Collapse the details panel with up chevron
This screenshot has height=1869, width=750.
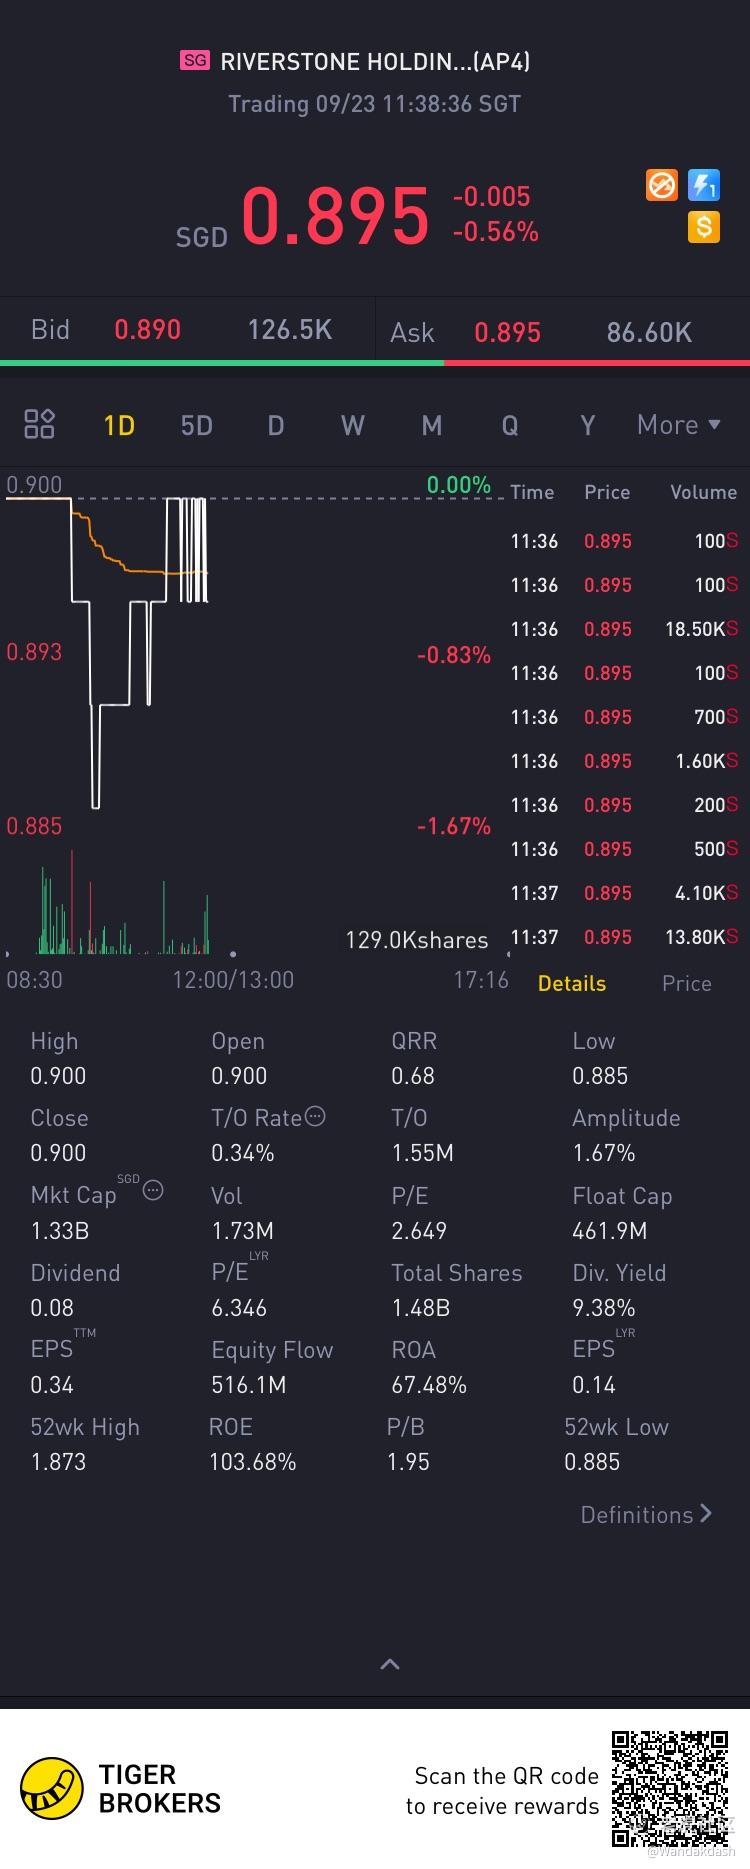390,1664
